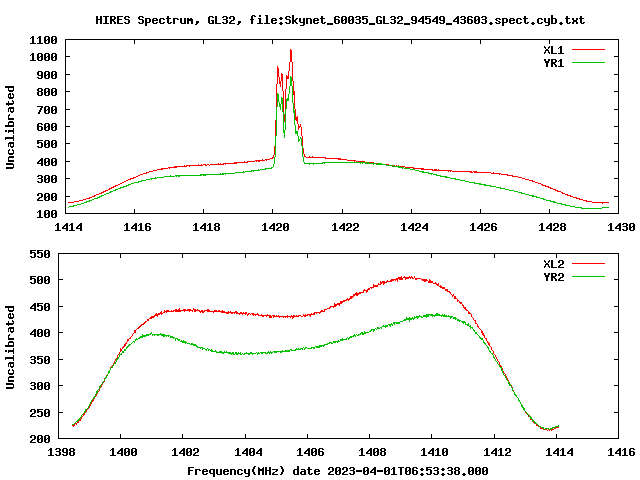Click the 1100 y-axis tick label

43,40
